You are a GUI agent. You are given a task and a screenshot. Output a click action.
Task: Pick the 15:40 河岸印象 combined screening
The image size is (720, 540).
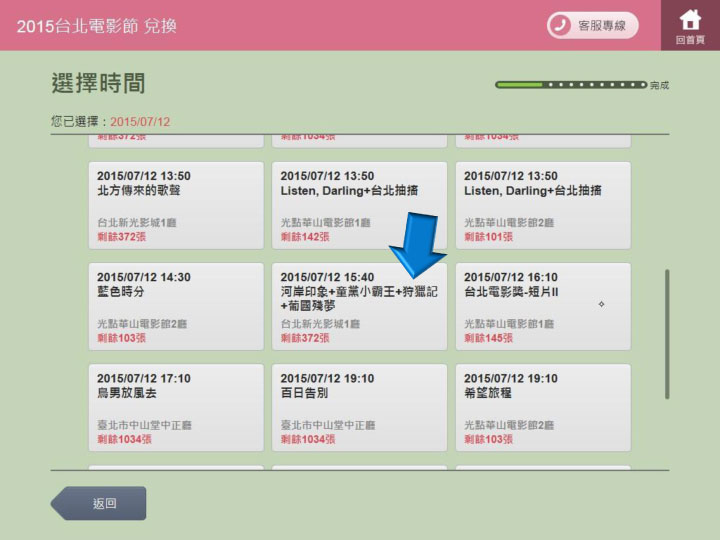click(359, 306)
